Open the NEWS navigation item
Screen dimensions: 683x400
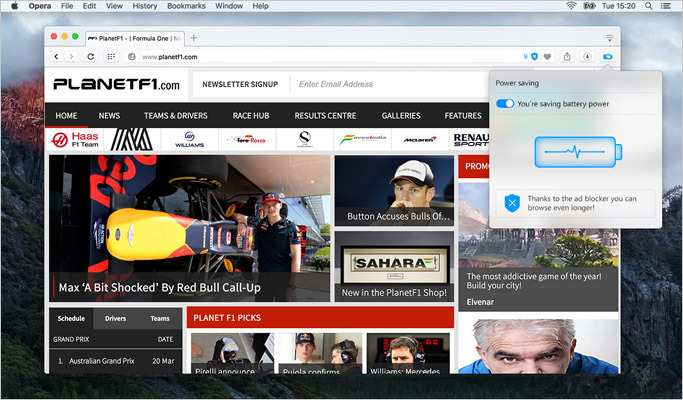[x=109, y=115]
